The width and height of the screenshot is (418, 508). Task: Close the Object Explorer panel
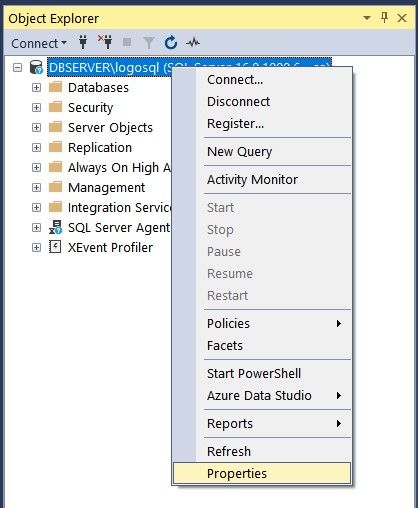(402, 18)
